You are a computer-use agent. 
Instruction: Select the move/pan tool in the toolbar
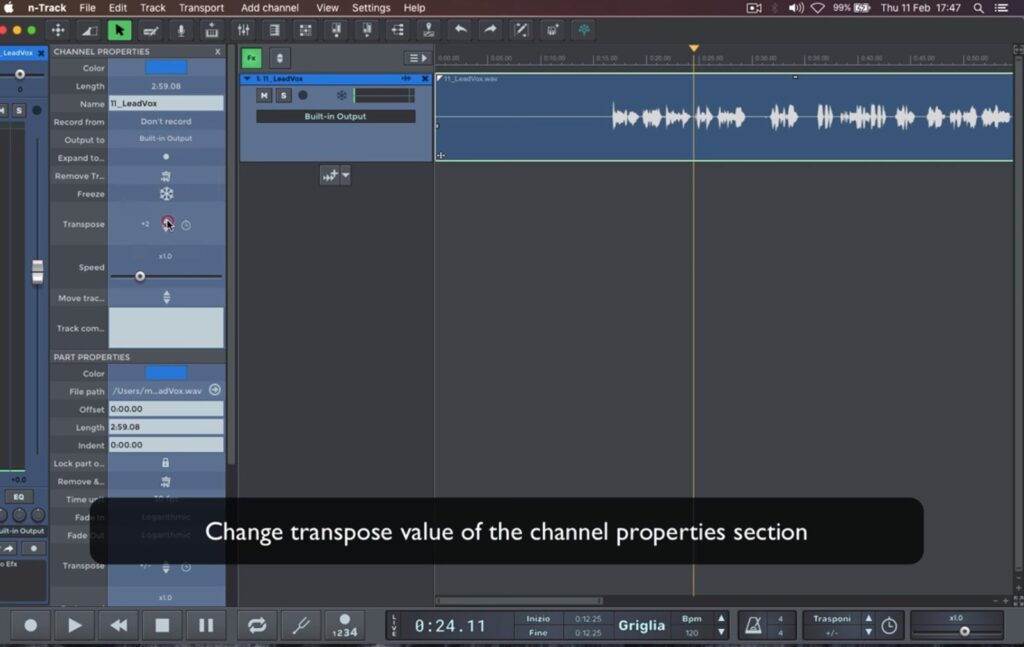point(58,30)
